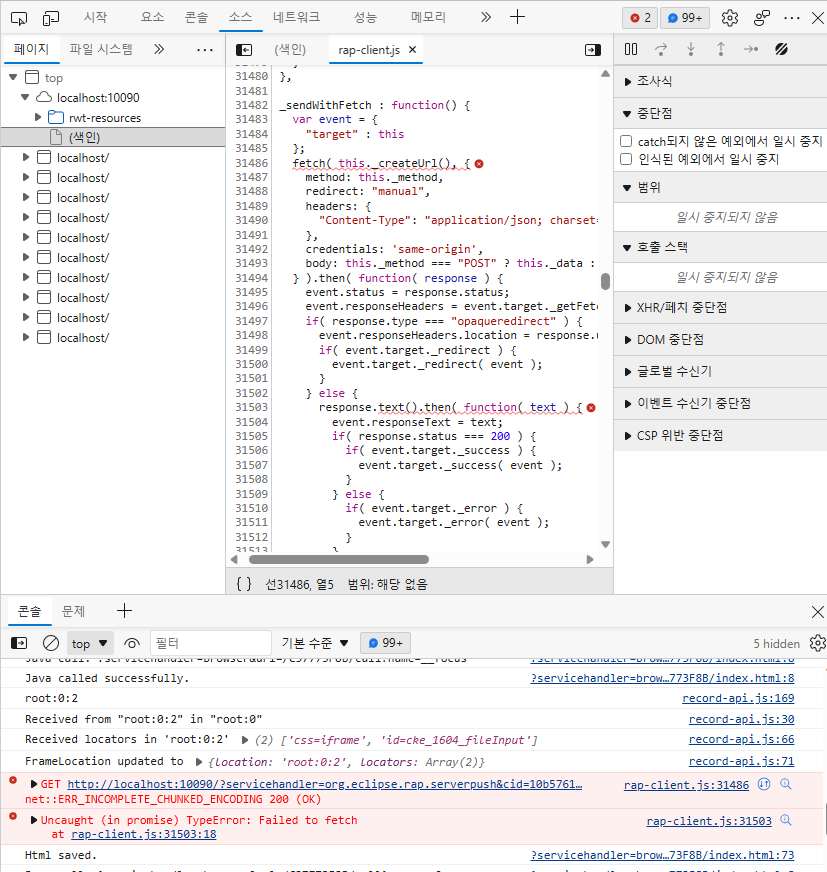Open the log level (기본 수준) dropdown
This screenshot has width=827, height=872.
click(x=315, y=643)
